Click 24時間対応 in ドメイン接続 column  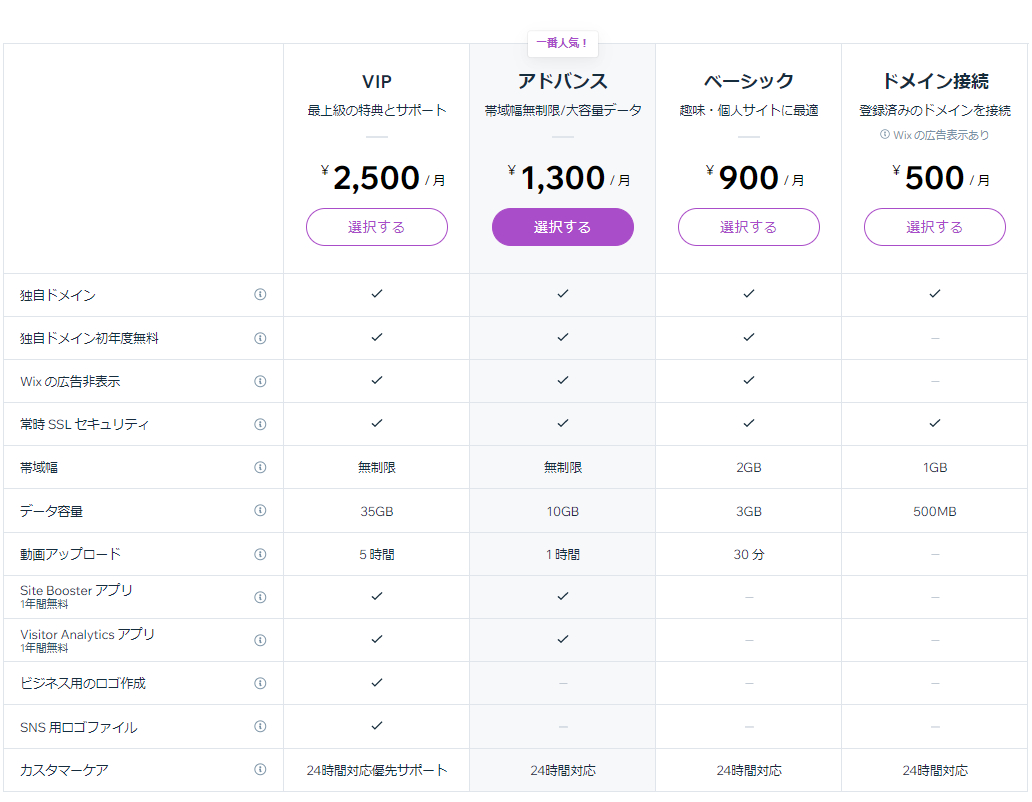[935, 770]
